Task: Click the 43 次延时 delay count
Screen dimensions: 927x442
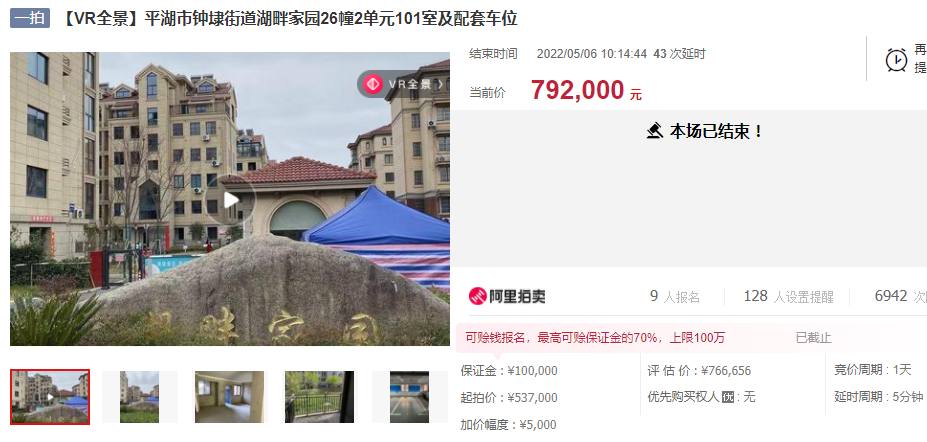Action: [x=679, y=54]
